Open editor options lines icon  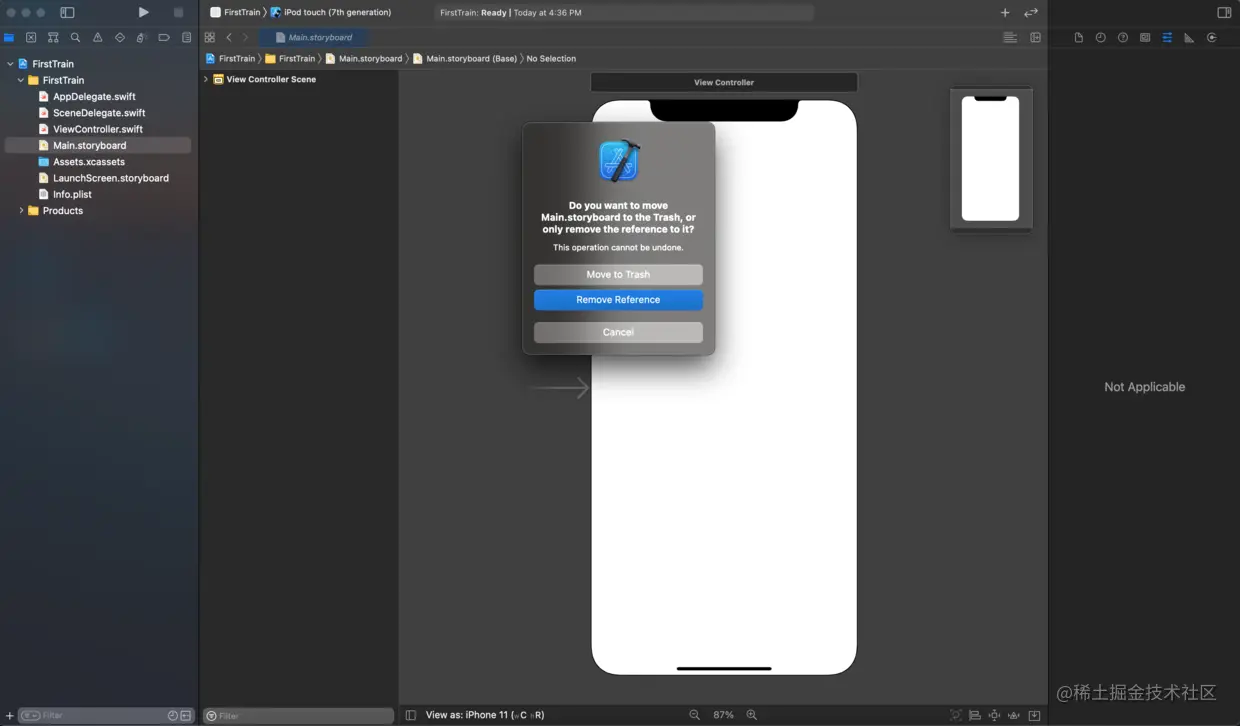pyautogui.click(x=1010, y=37)
